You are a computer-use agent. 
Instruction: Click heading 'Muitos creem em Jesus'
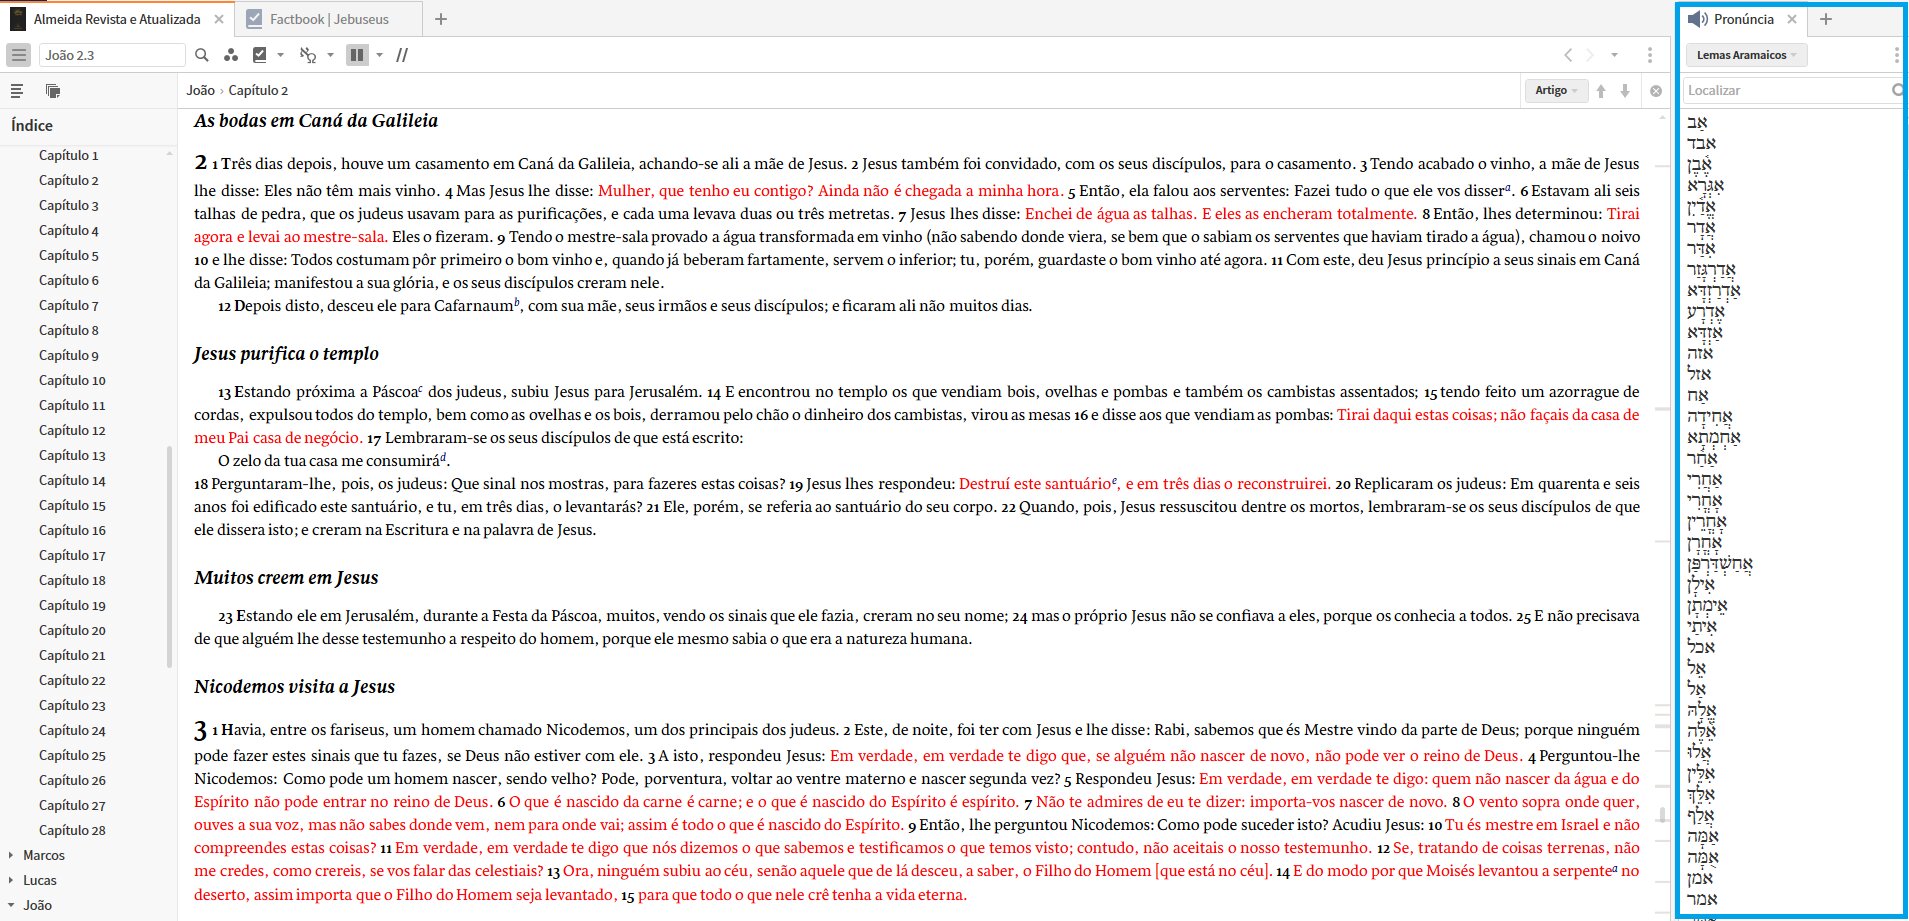286,578
